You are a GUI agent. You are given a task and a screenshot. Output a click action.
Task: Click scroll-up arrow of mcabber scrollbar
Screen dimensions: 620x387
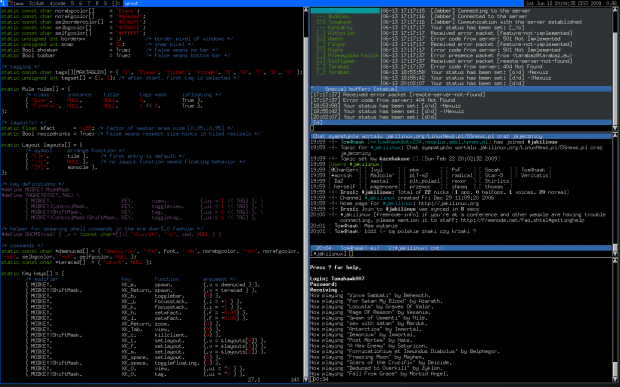[x=615, y=9]
